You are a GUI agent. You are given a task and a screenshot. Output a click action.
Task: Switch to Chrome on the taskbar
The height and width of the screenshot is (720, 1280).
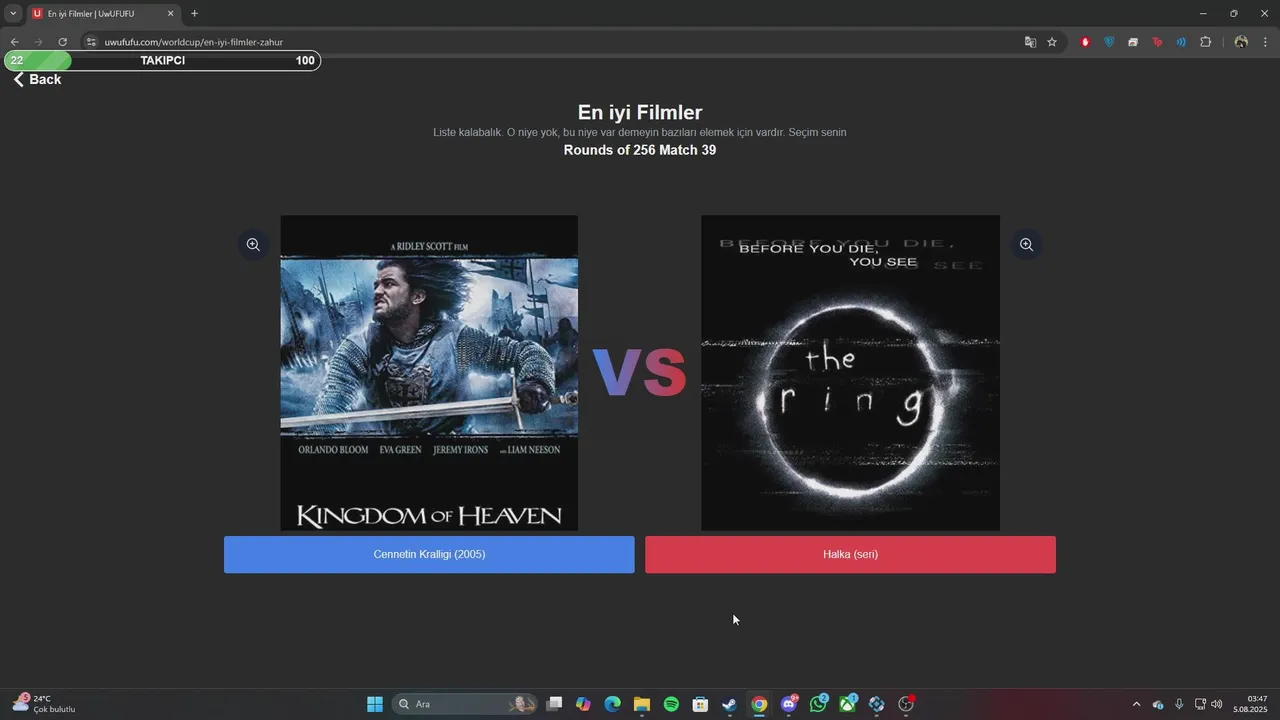[759, 704]
